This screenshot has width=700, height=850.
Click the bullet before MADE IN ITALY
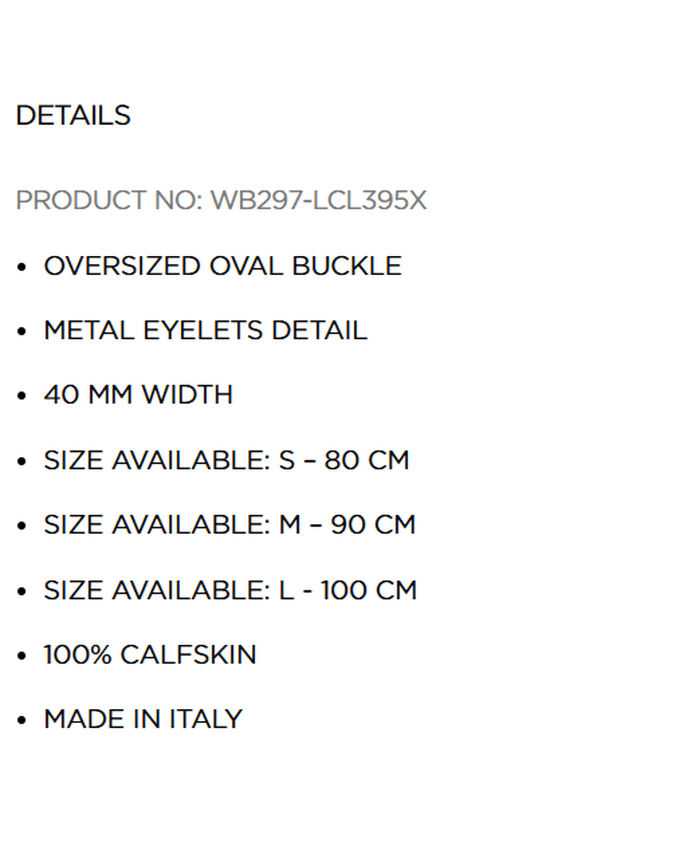[x=22, y=720]
